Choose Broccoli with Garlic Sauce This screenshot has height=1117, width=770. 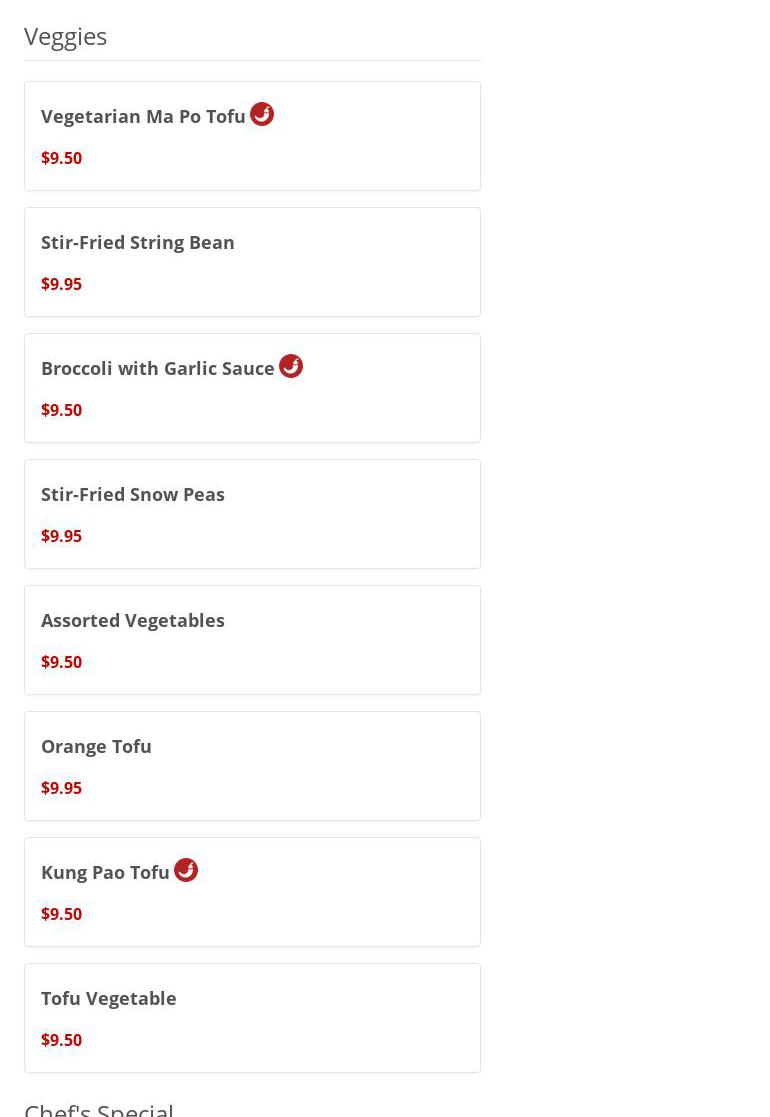point(158,369)
